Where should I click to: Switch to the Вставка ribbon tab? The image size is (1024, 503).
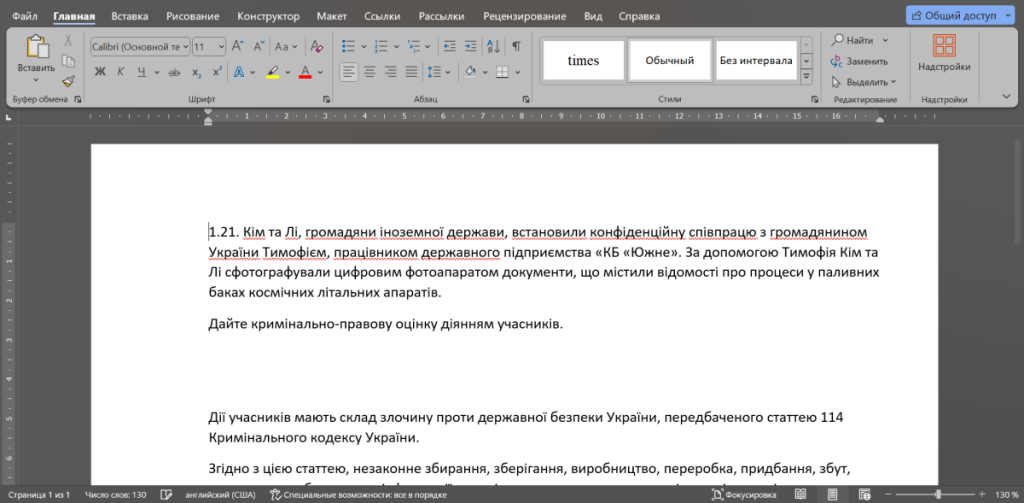coord(130,17)
